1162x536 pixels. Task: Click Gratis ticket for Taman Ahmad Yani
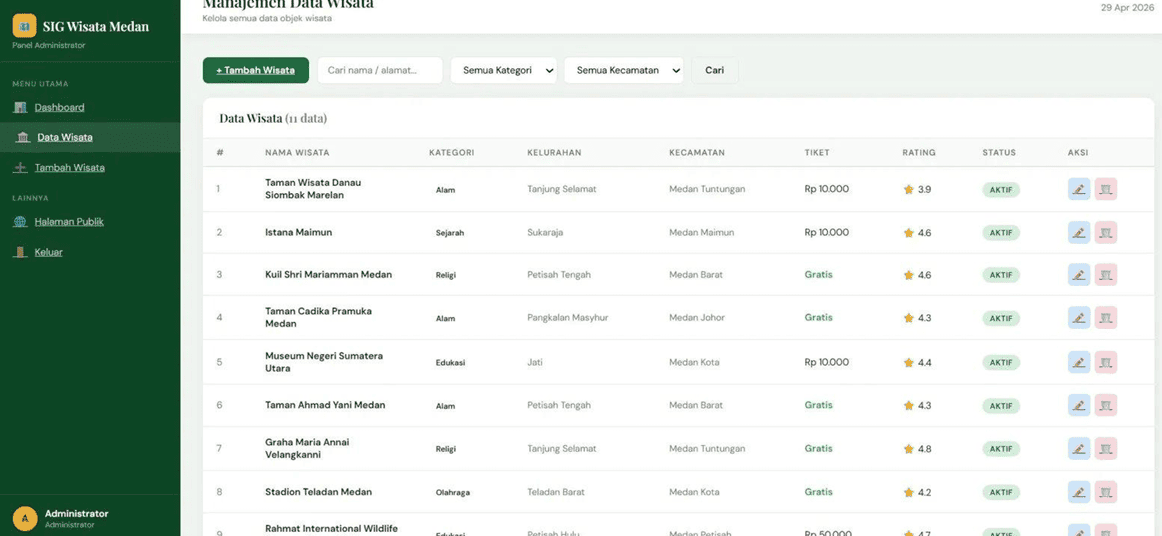[x=819, y=406]
